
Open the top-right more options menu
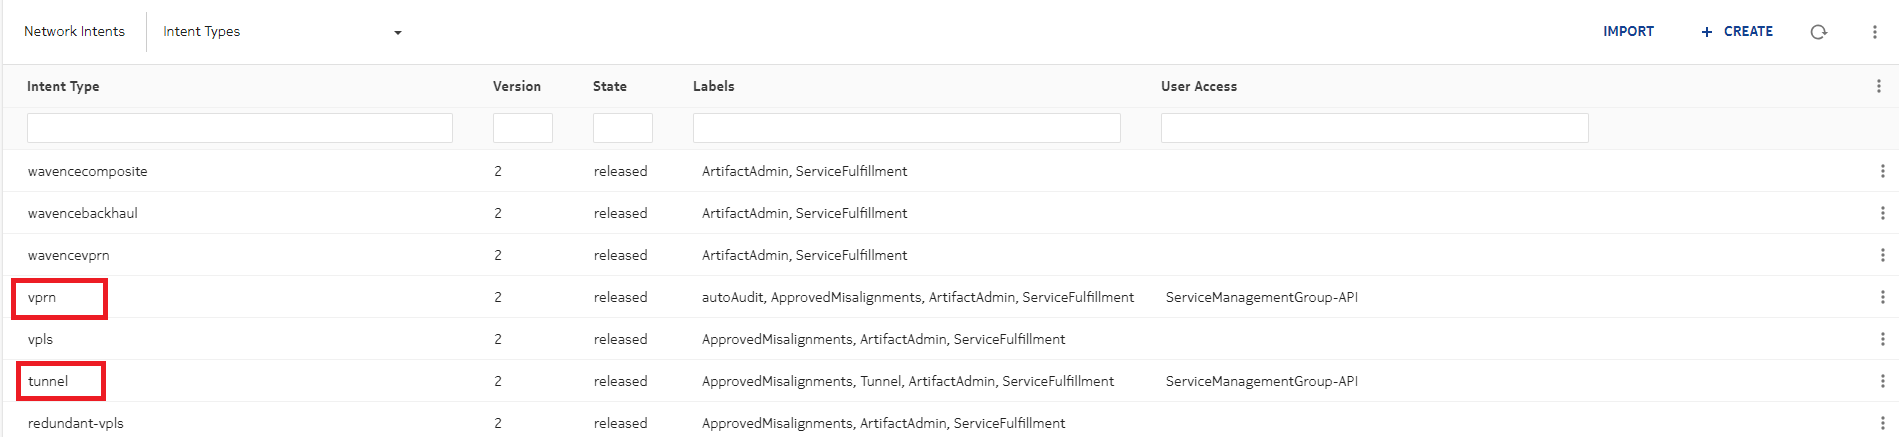tap(1874, 32)
